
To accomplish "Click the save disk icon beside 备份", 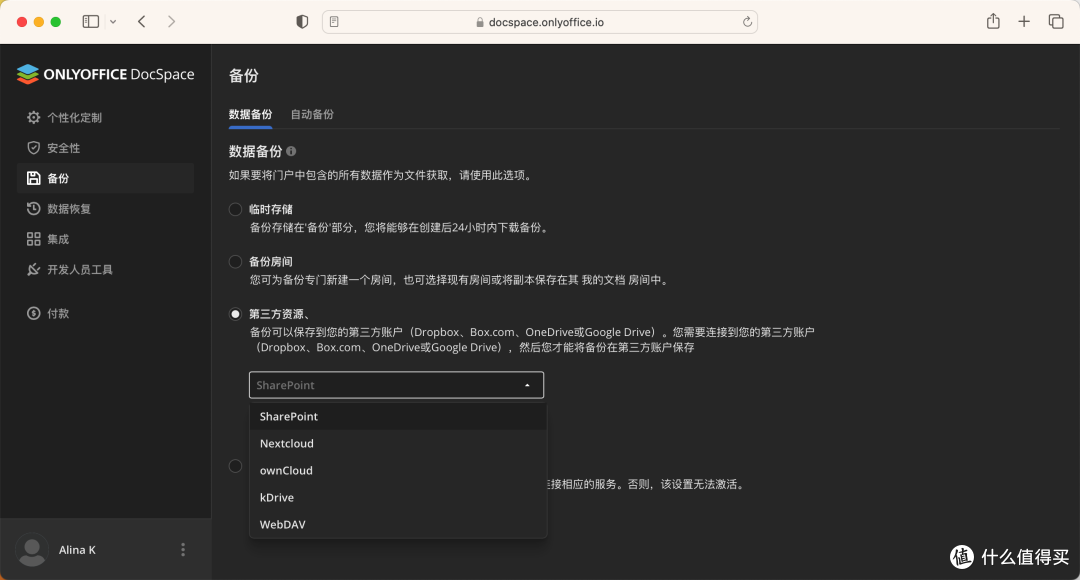I will tap(33, 178).
